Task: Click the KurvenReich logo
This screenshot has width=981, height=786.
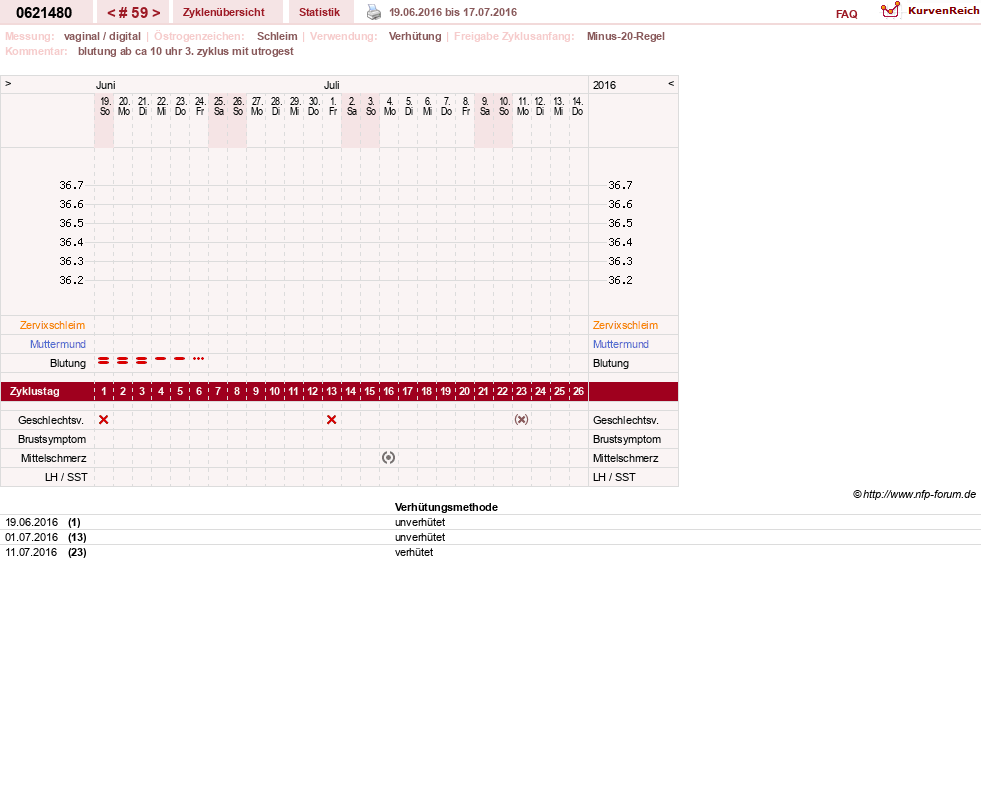Action: 930,11
